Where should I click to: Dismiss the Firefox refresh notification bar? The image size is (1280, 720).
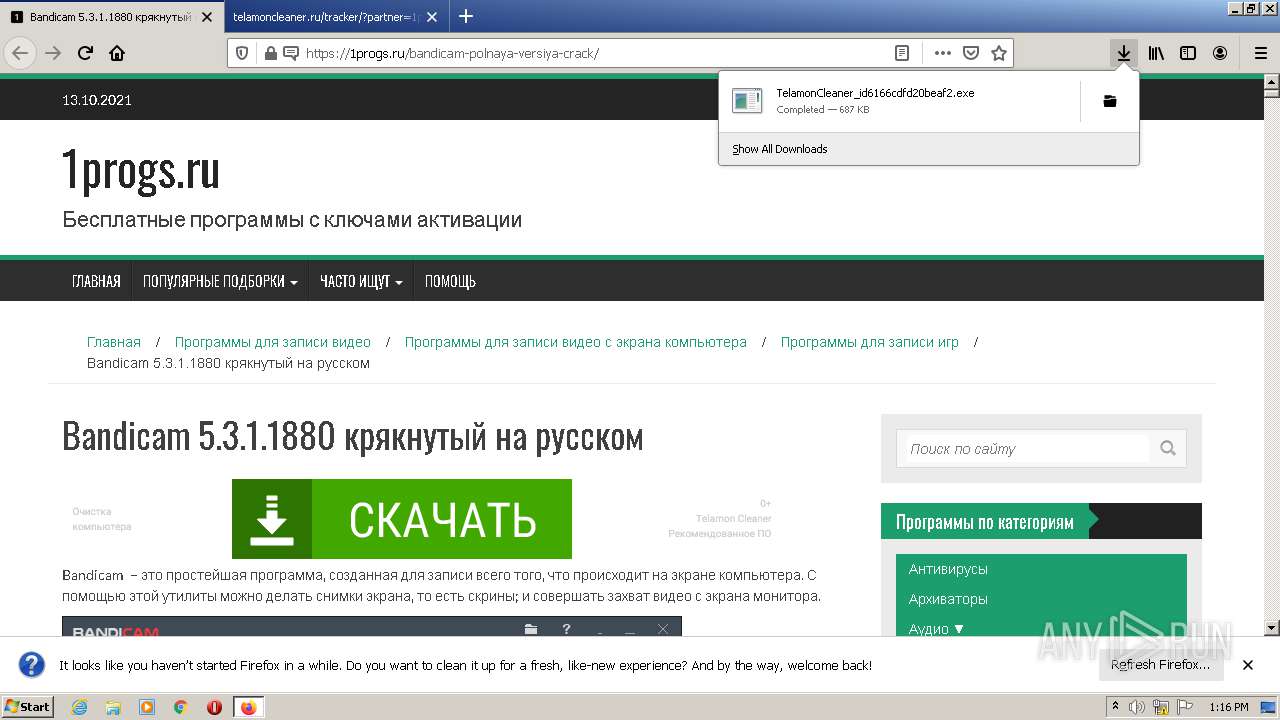tap(1247, 665)
